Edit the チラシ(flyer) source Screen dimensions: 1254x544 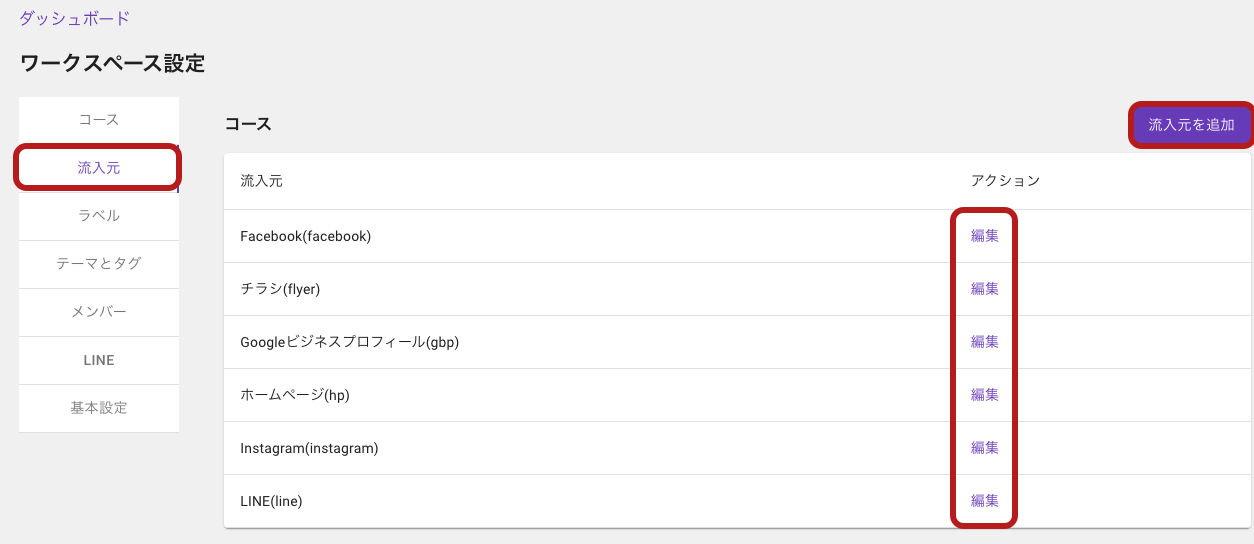click(985, 289)
